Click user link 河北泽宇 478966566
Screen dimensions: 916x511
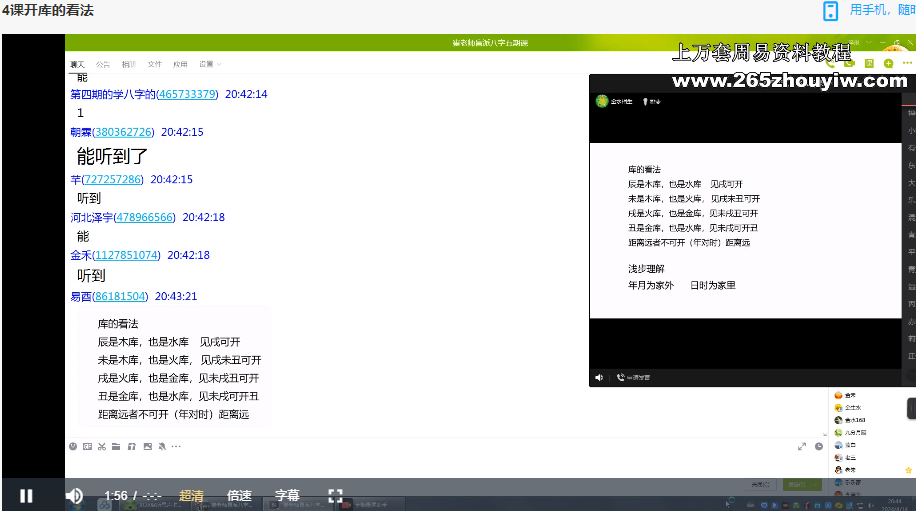[144, 217]
